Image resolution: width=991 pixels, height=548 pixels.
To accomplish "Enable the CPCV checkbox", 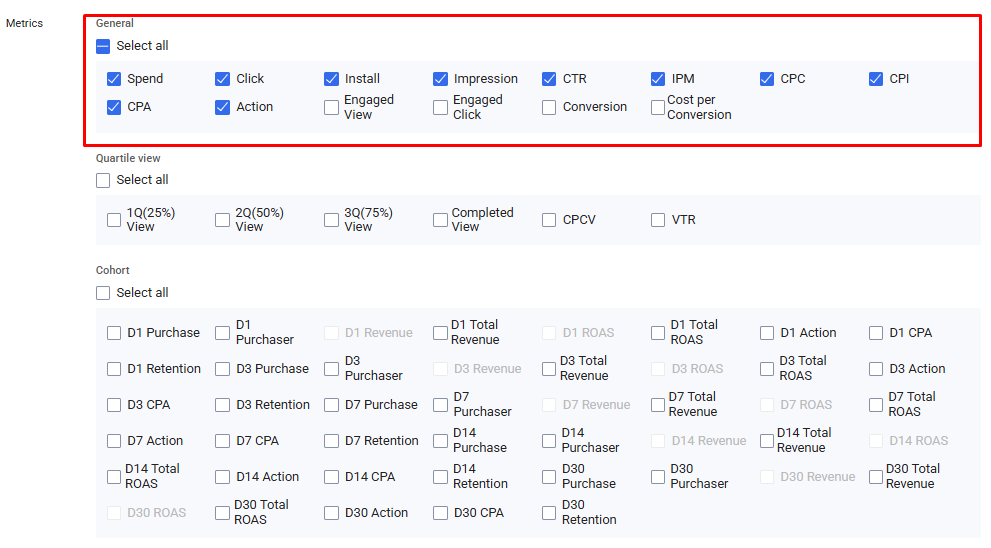I will pyautogui.click(x=549, y=220).
